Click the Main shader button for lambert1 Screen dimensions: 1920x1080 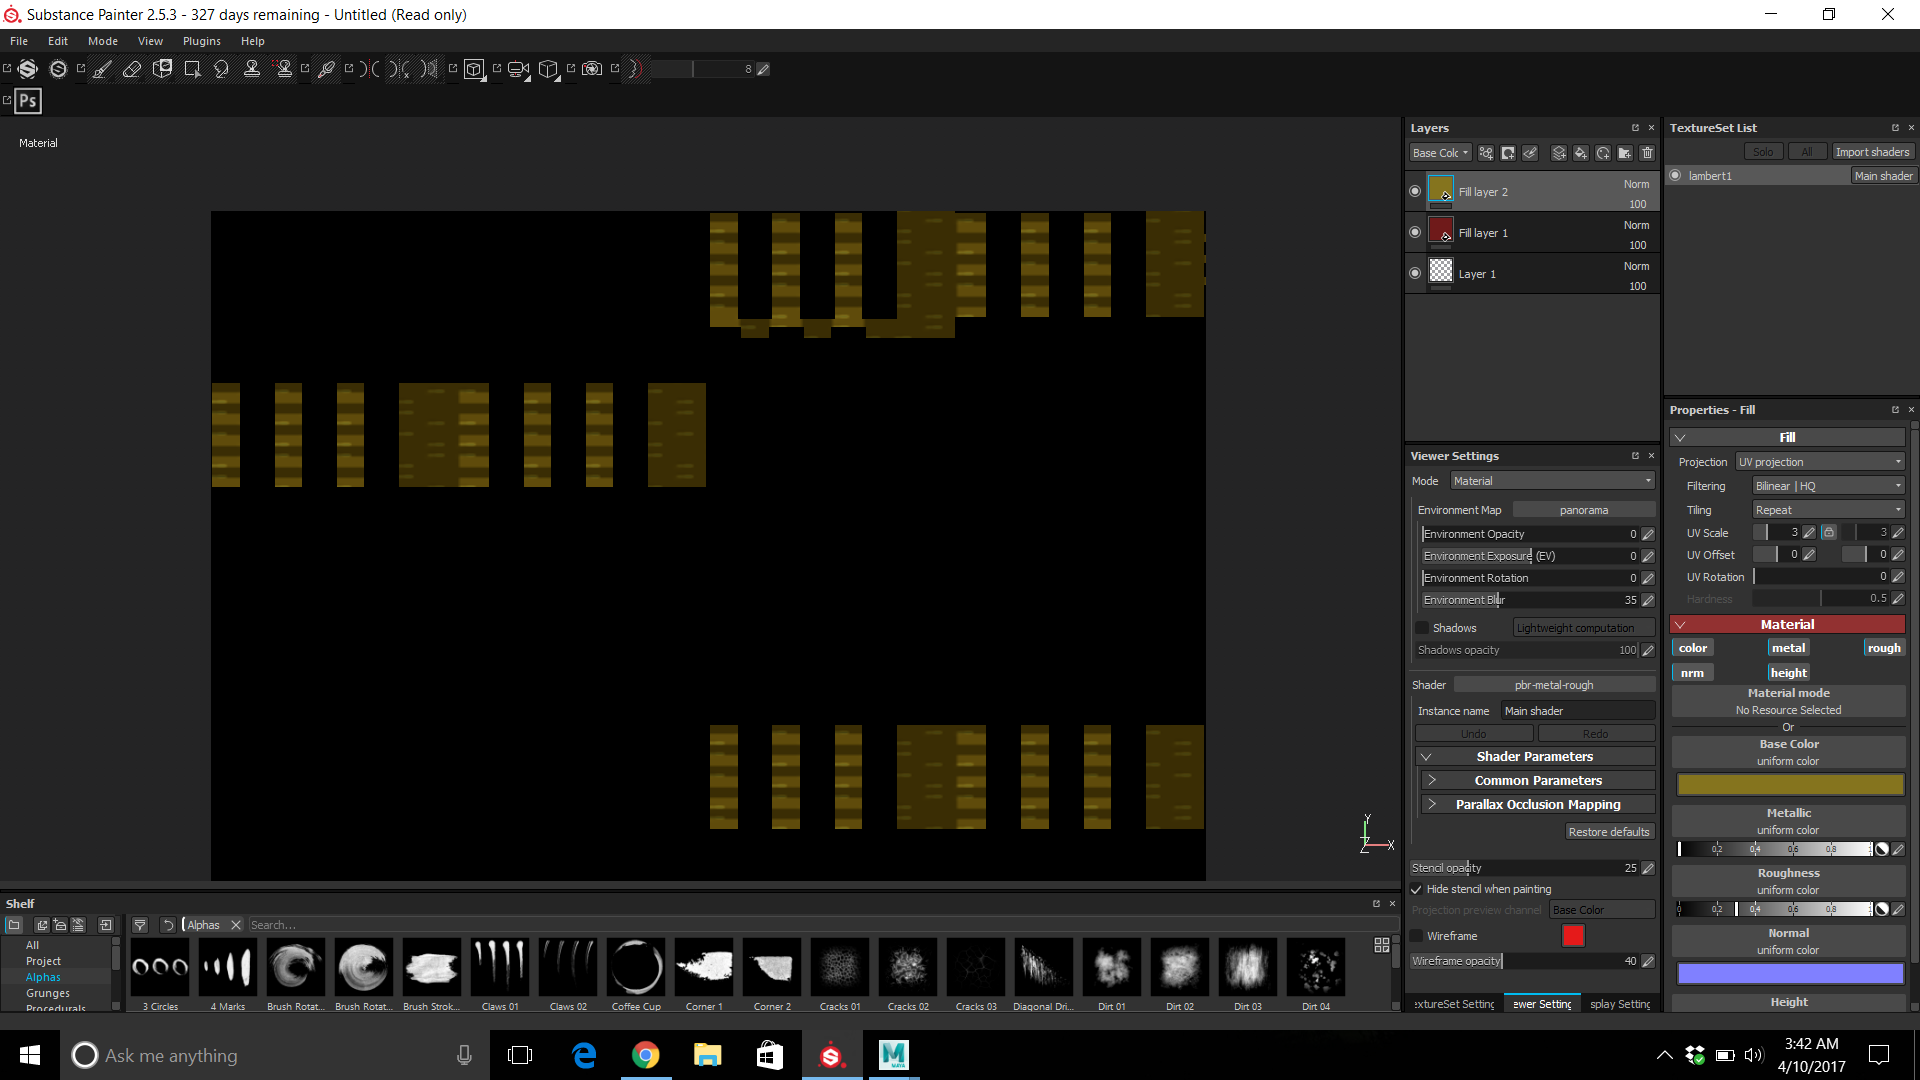(1883, 176)
